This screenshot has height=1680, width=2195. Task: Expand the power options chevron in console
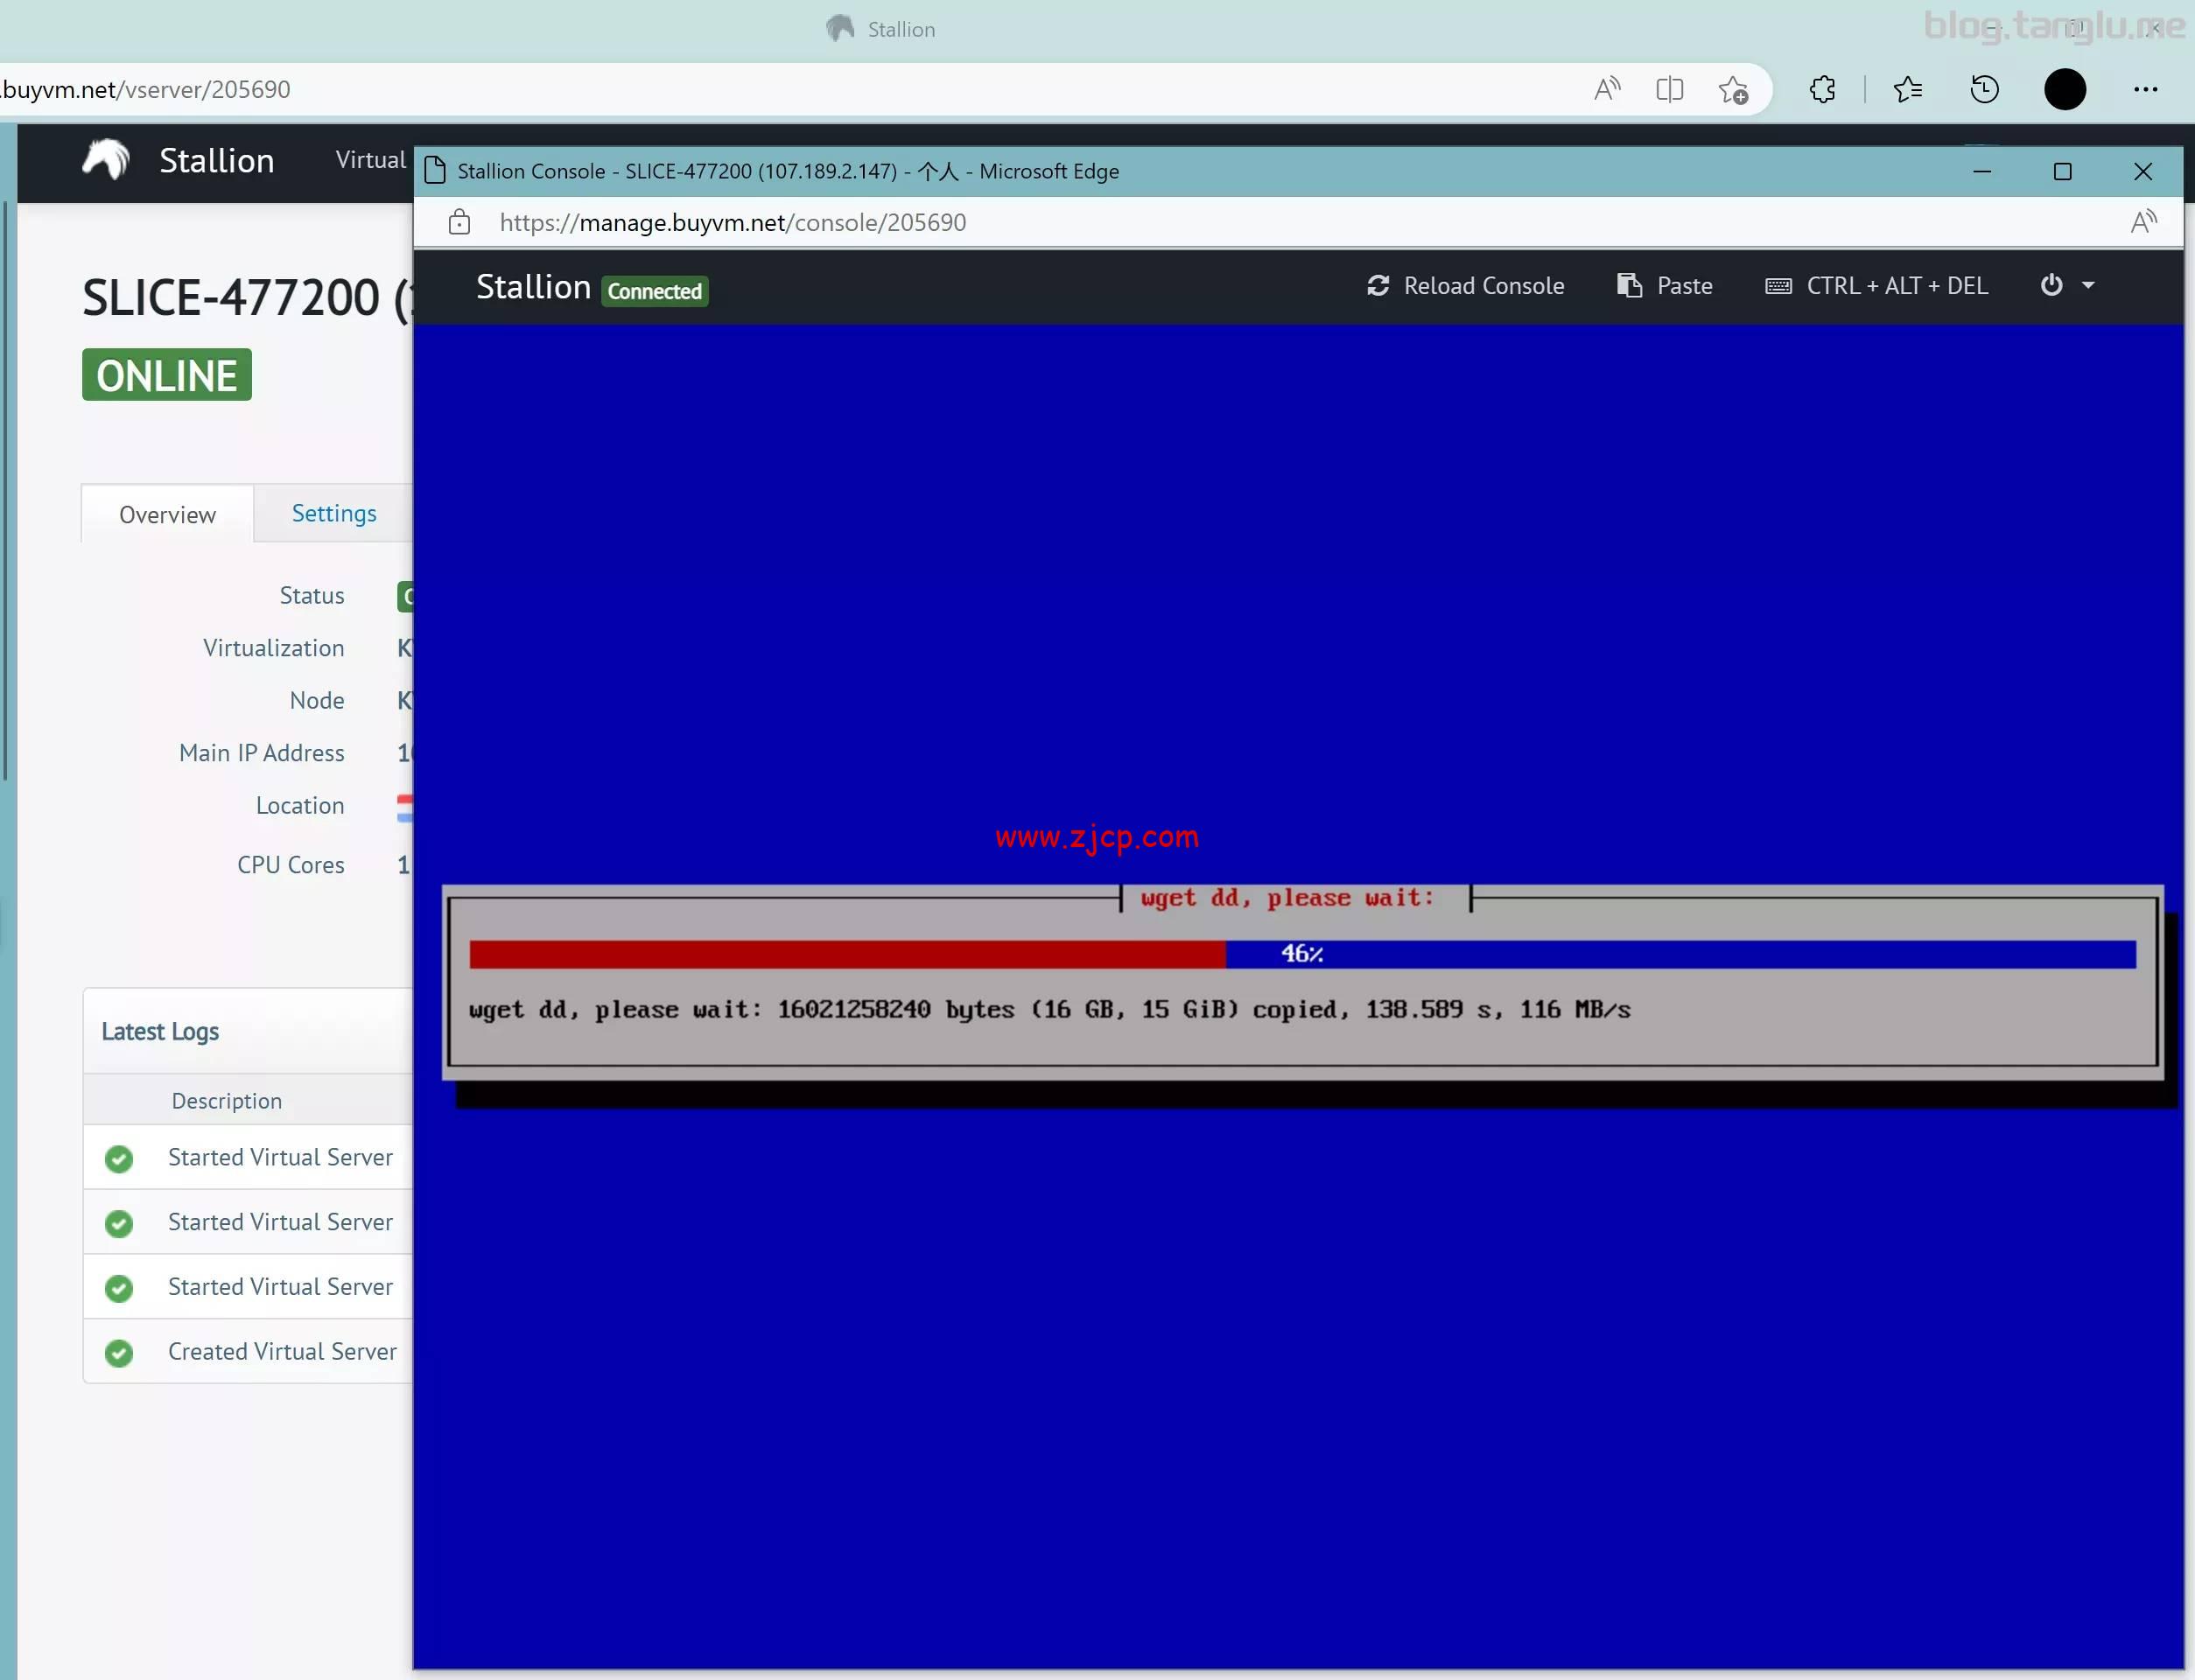pos(2088,287)
